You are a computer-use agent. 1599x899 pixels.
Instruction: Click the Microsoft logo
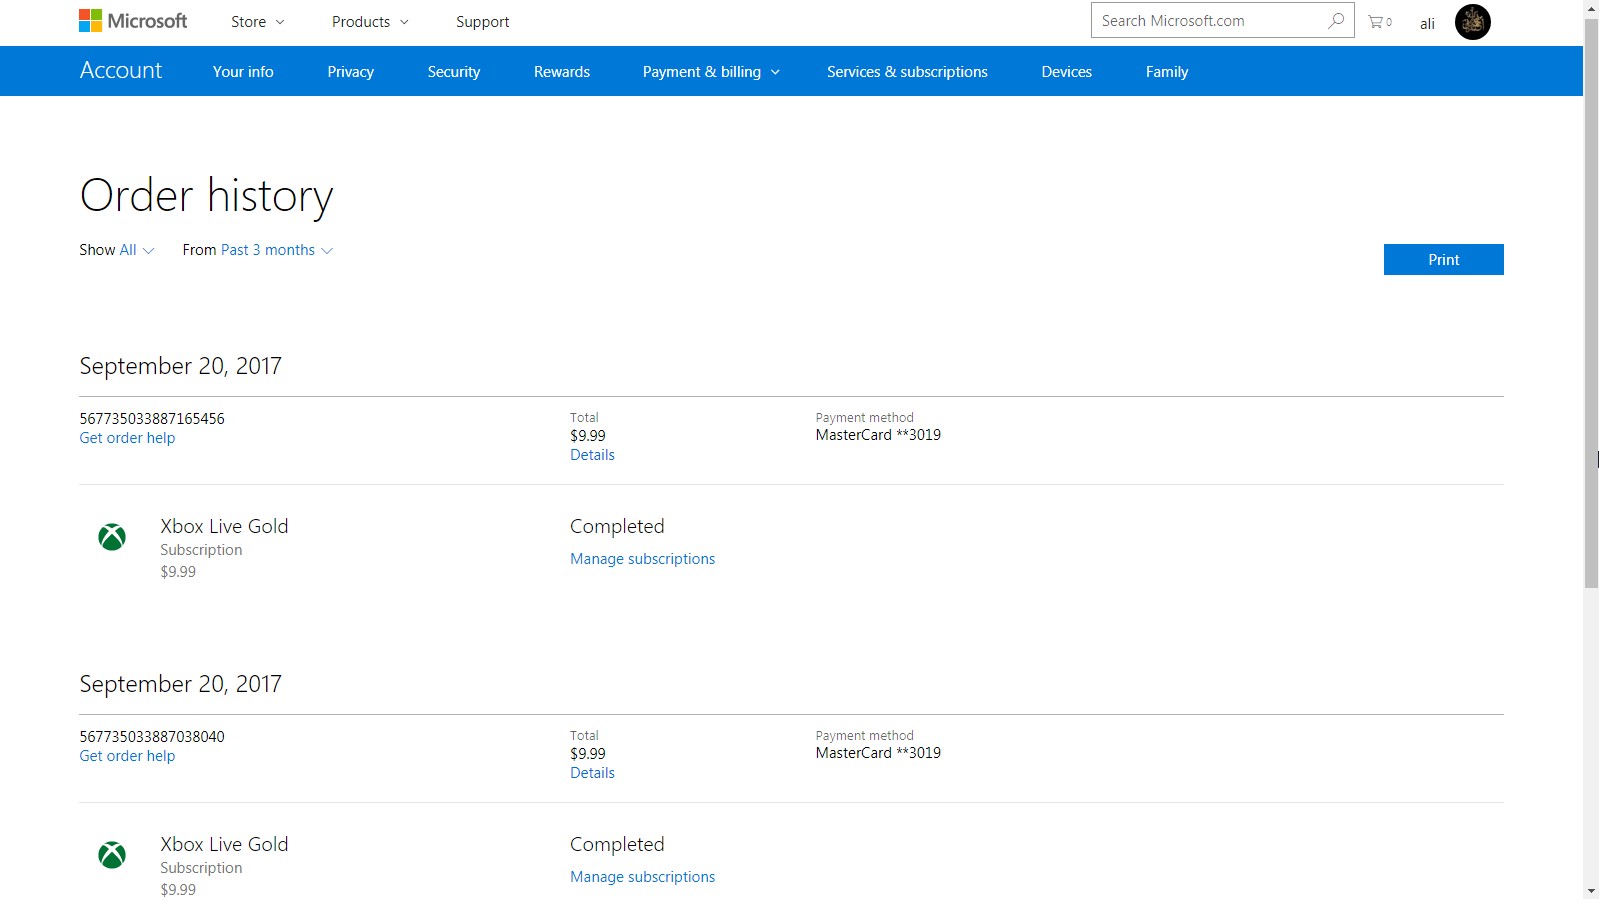[x=133, y=21]
